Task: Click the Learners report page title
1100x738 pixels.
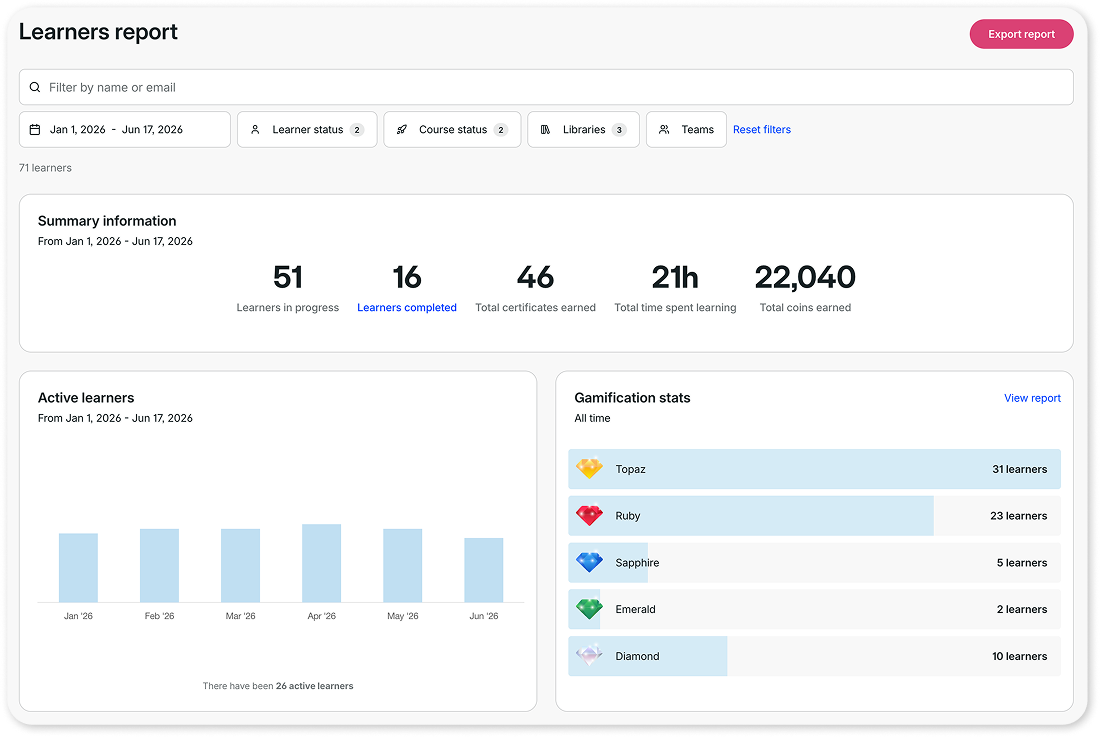Action: click(98, 32)
